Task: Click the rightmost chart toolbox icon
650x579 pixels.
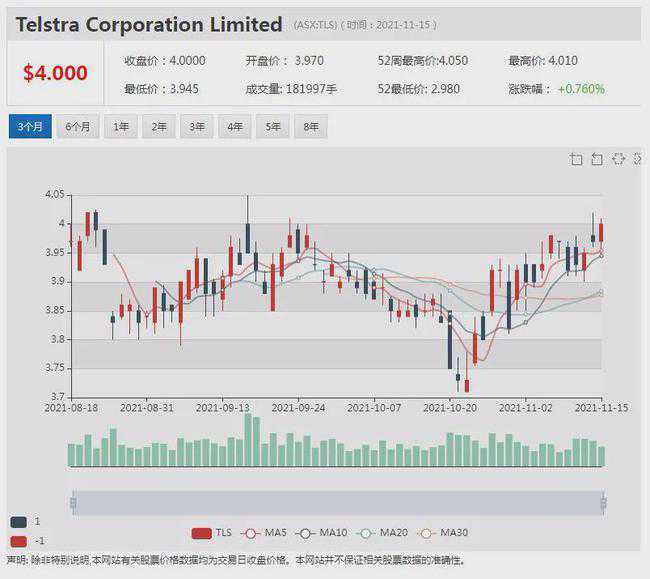Action: [638, 159]
